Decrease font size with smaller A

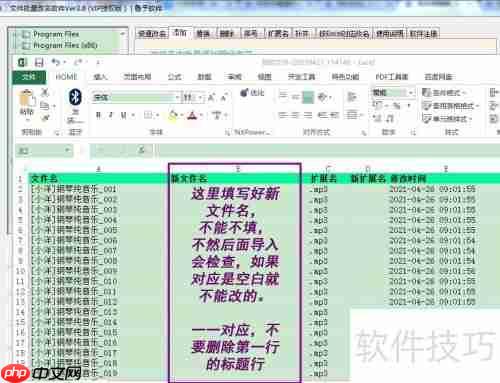[x=224, y=98]
